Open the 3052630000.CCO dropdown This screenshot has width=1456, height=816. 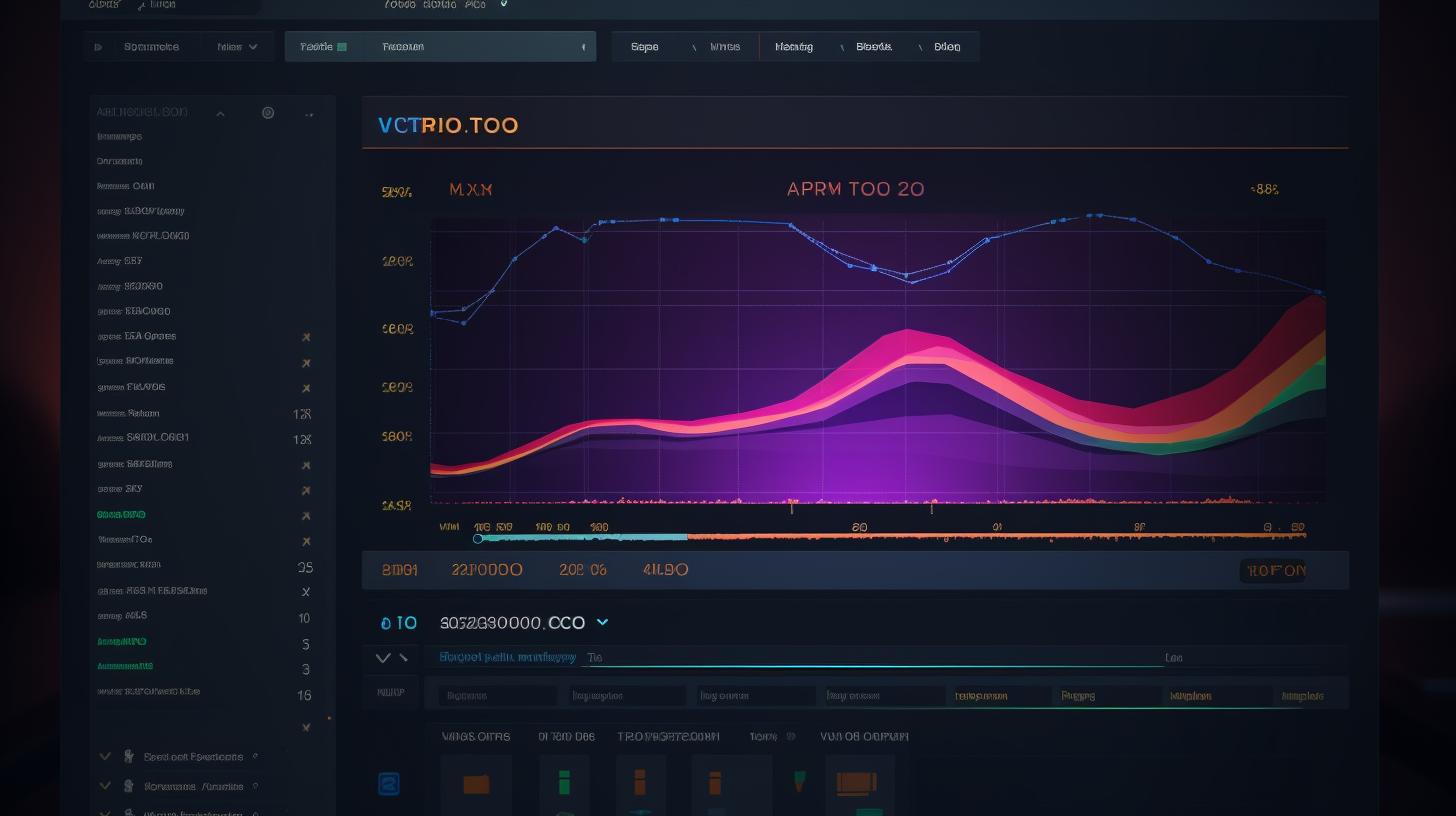[602, 622]
